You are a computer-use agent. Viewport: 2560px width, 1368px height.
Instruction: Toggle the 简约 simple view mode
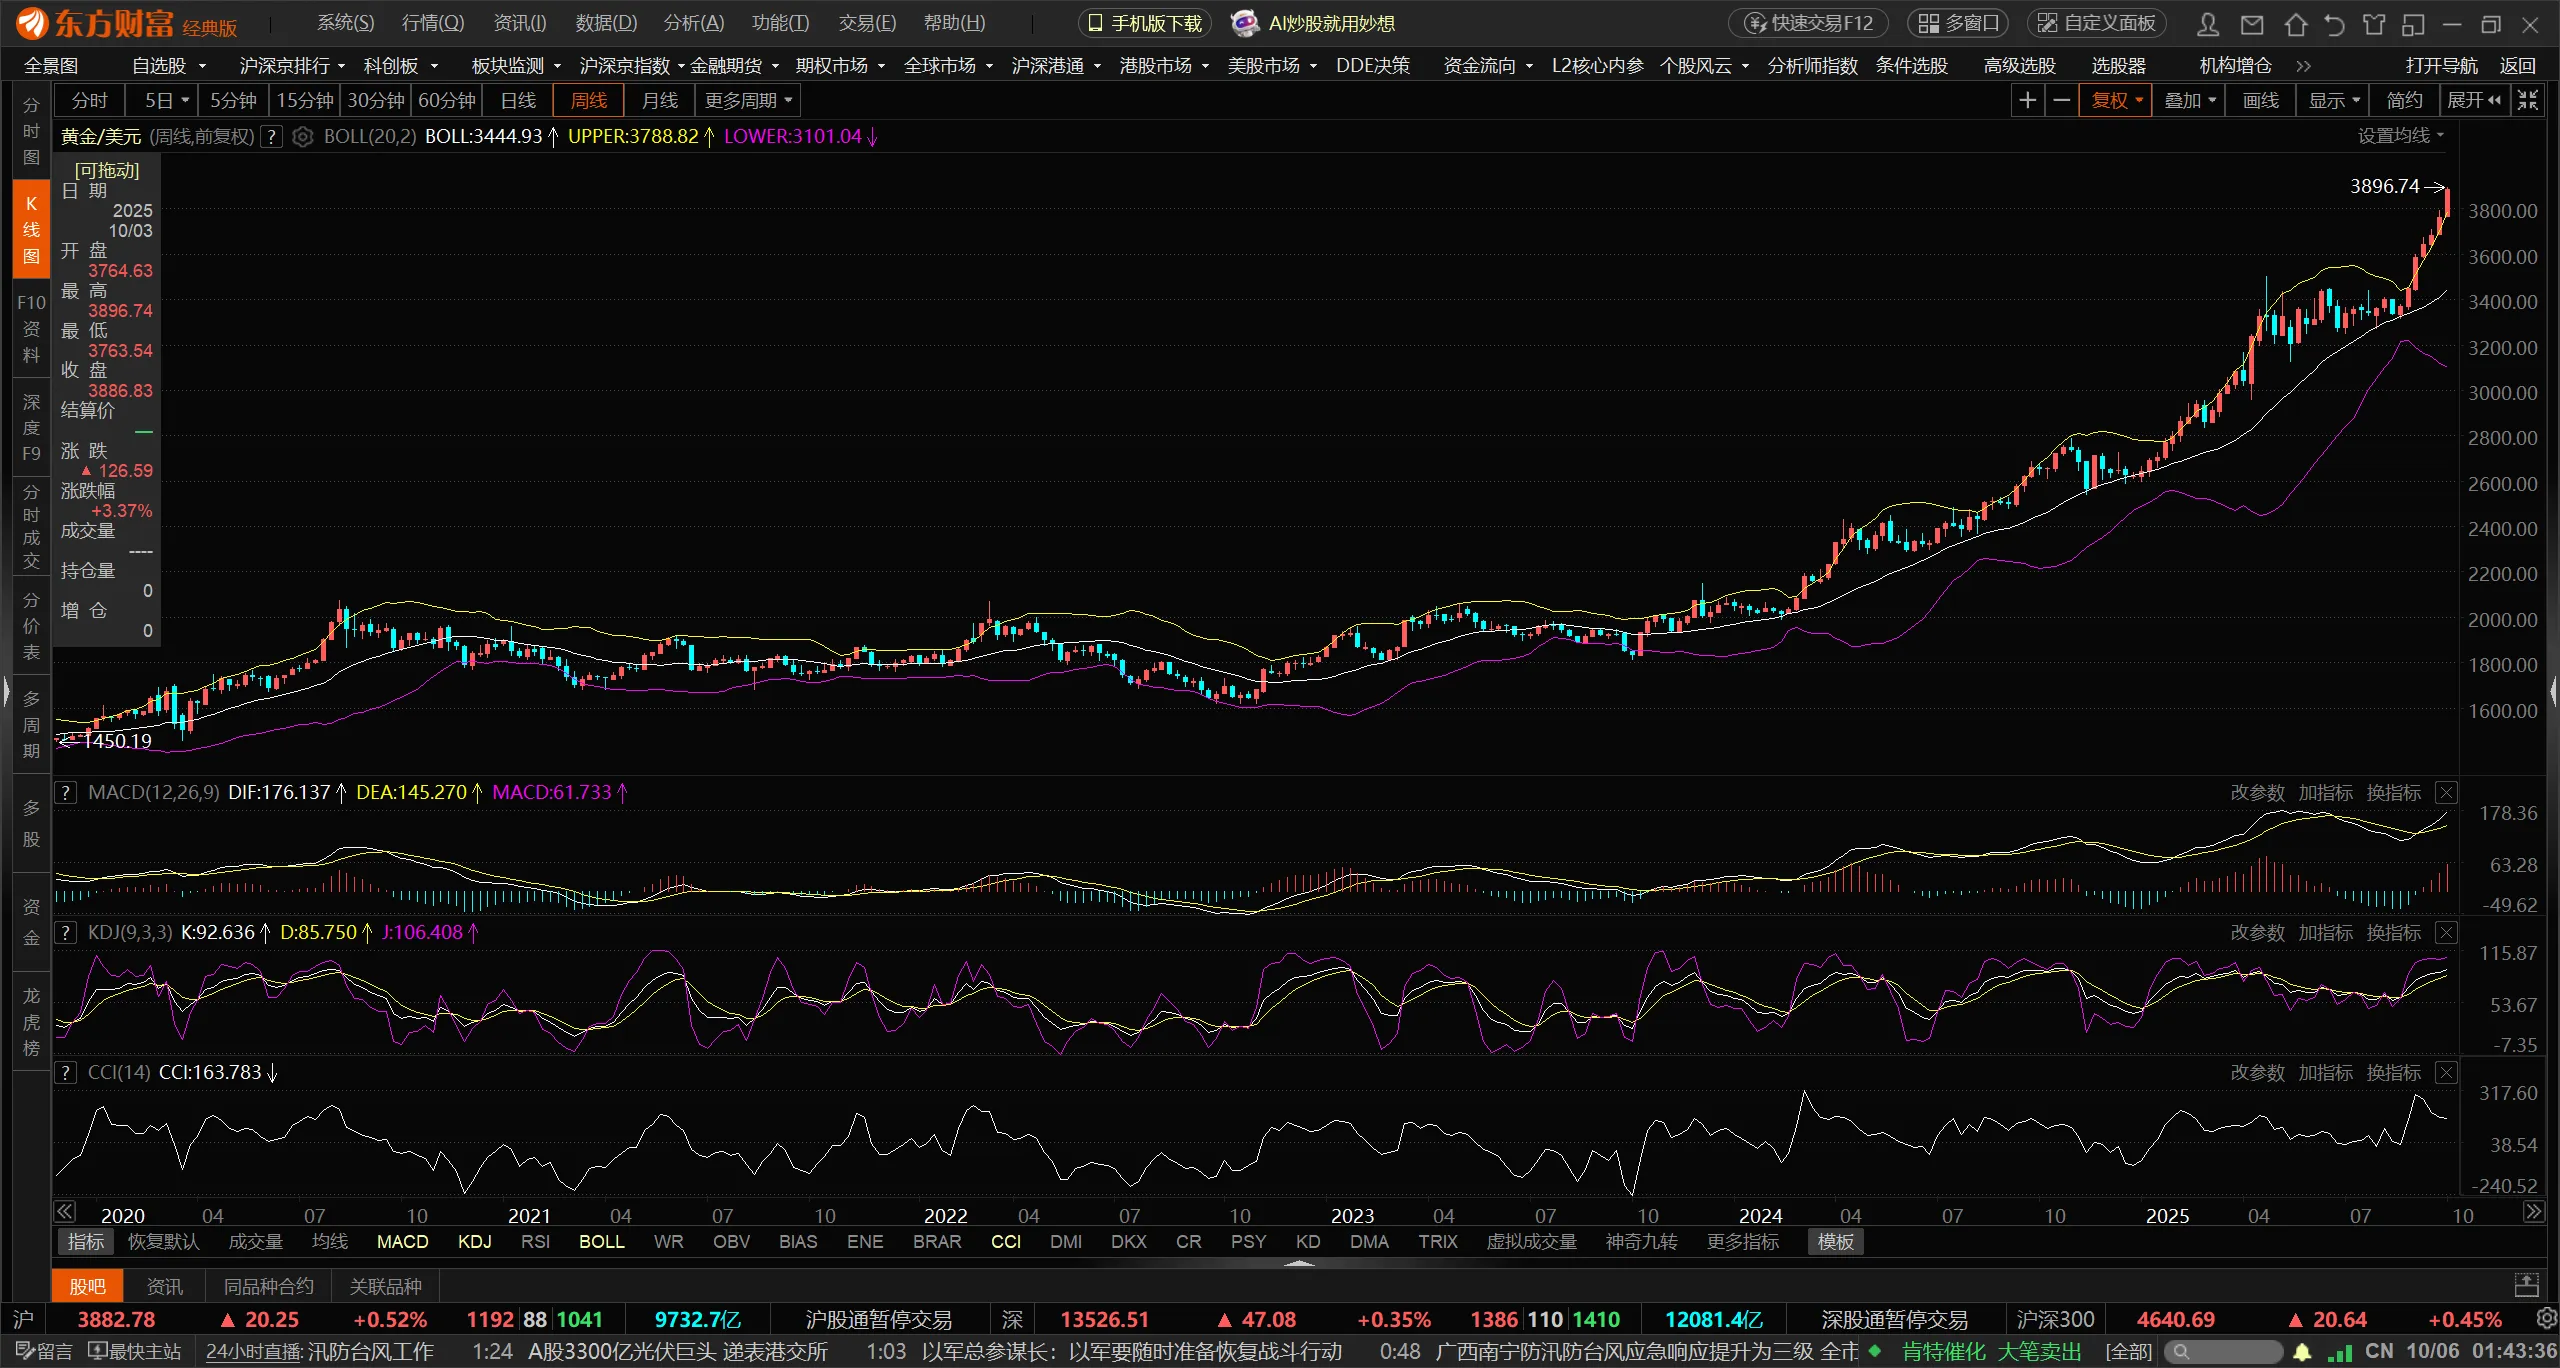coord(2405,100)
